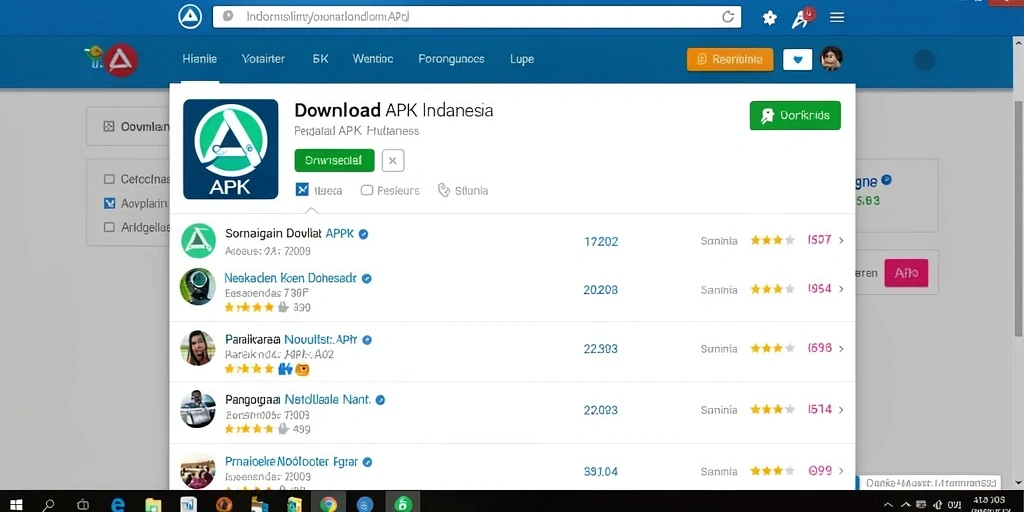This screenshot has height=512, width=1024.
Task: Click the 22.083 value
Action: point(600,410)
